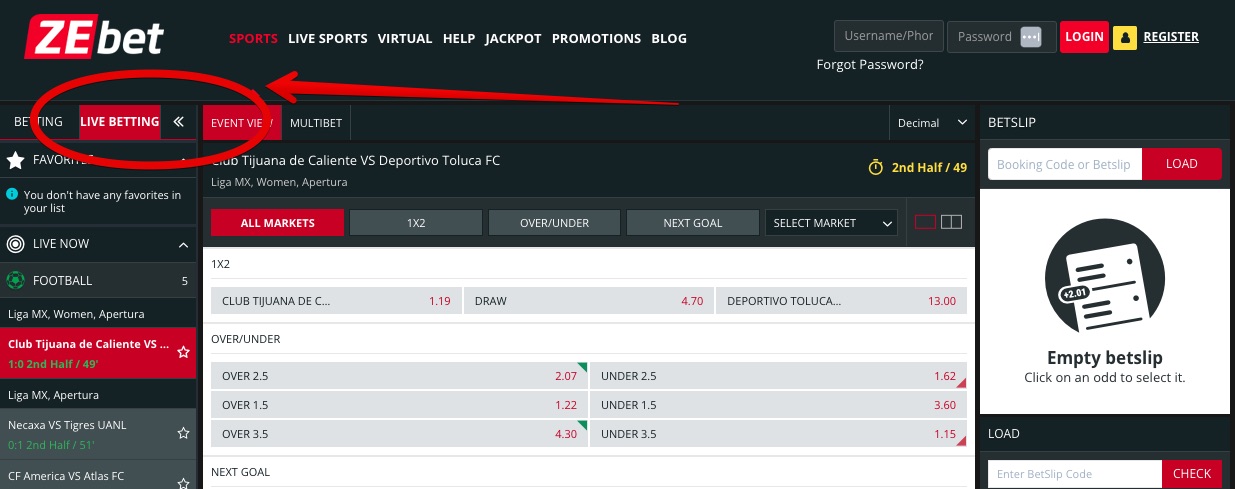Click the Live Now target icon
Viewport: 1235px width, 489px height.
[16, 244]
